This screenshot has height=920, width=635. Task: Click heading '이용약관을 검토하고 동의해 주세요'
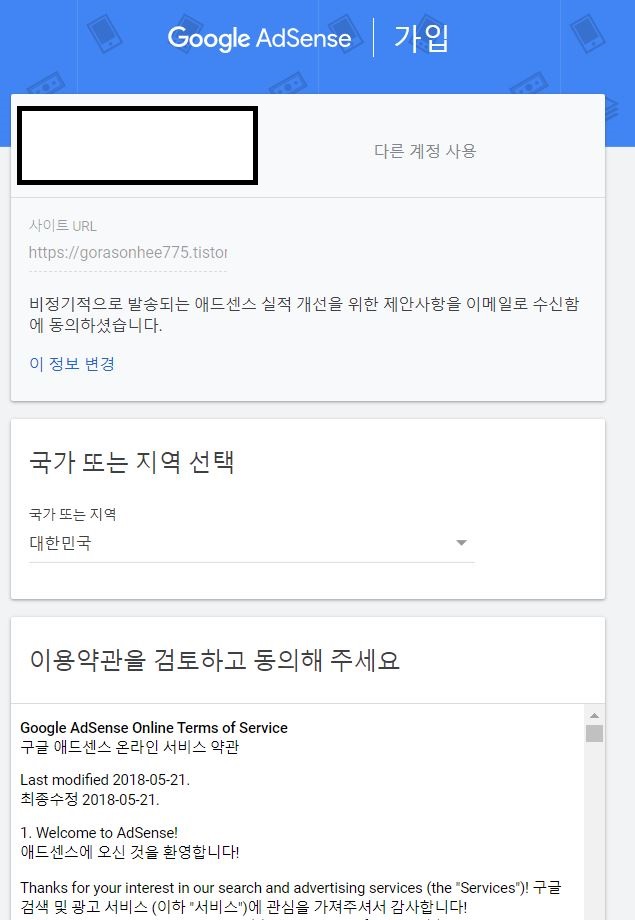point(215,660)
